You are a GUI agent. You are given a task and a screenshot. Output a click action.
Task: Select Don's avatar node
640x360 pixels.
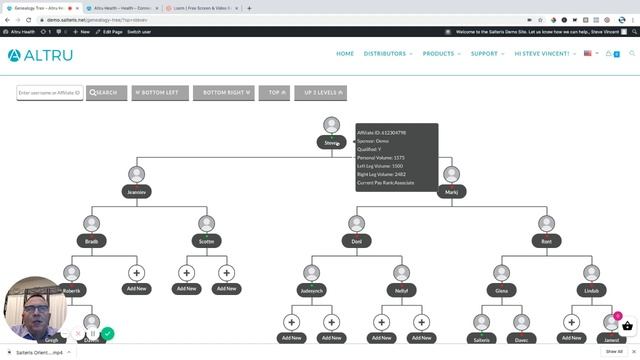(x=356, y=224)
